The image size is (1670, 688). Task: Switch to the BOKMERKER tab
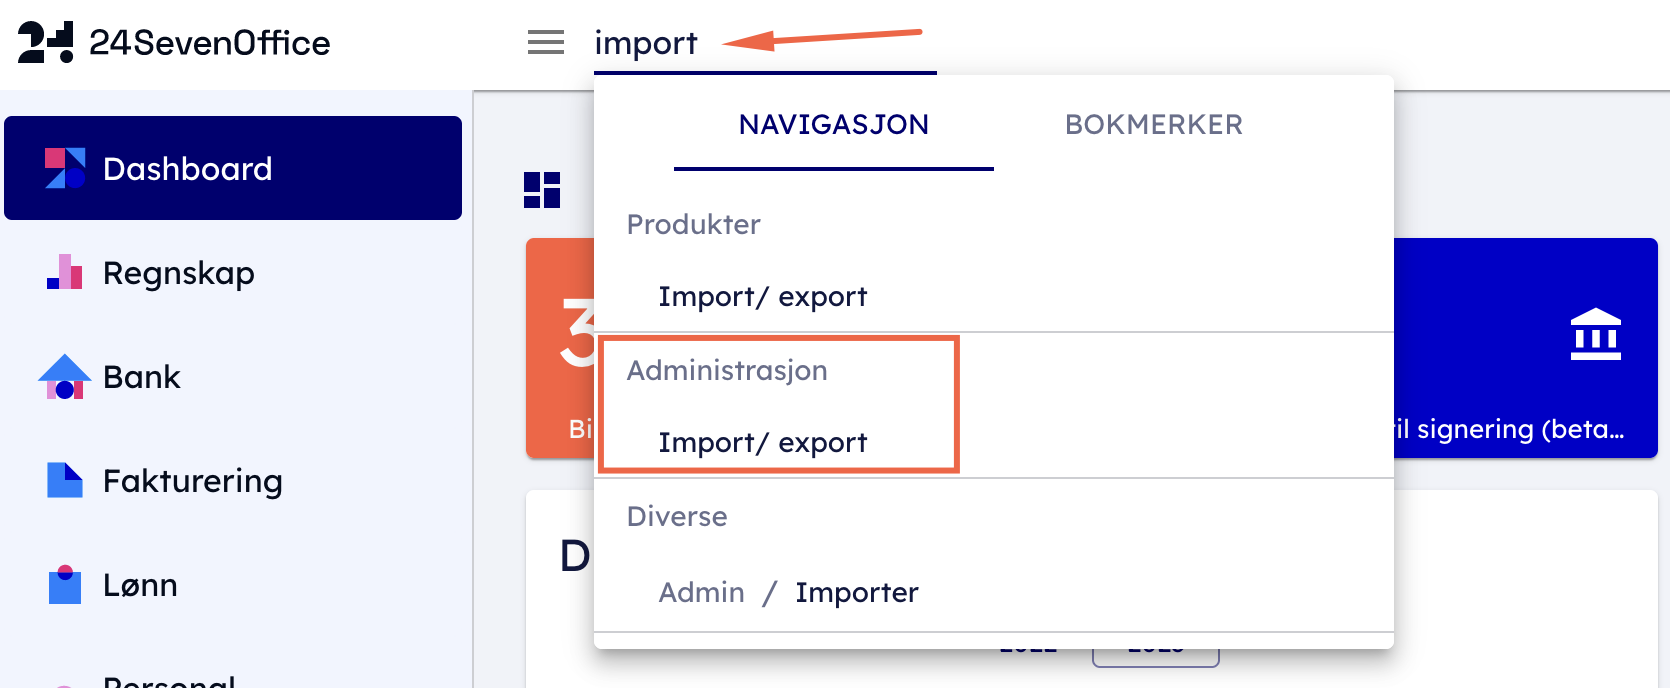[x=1153, y=125]
